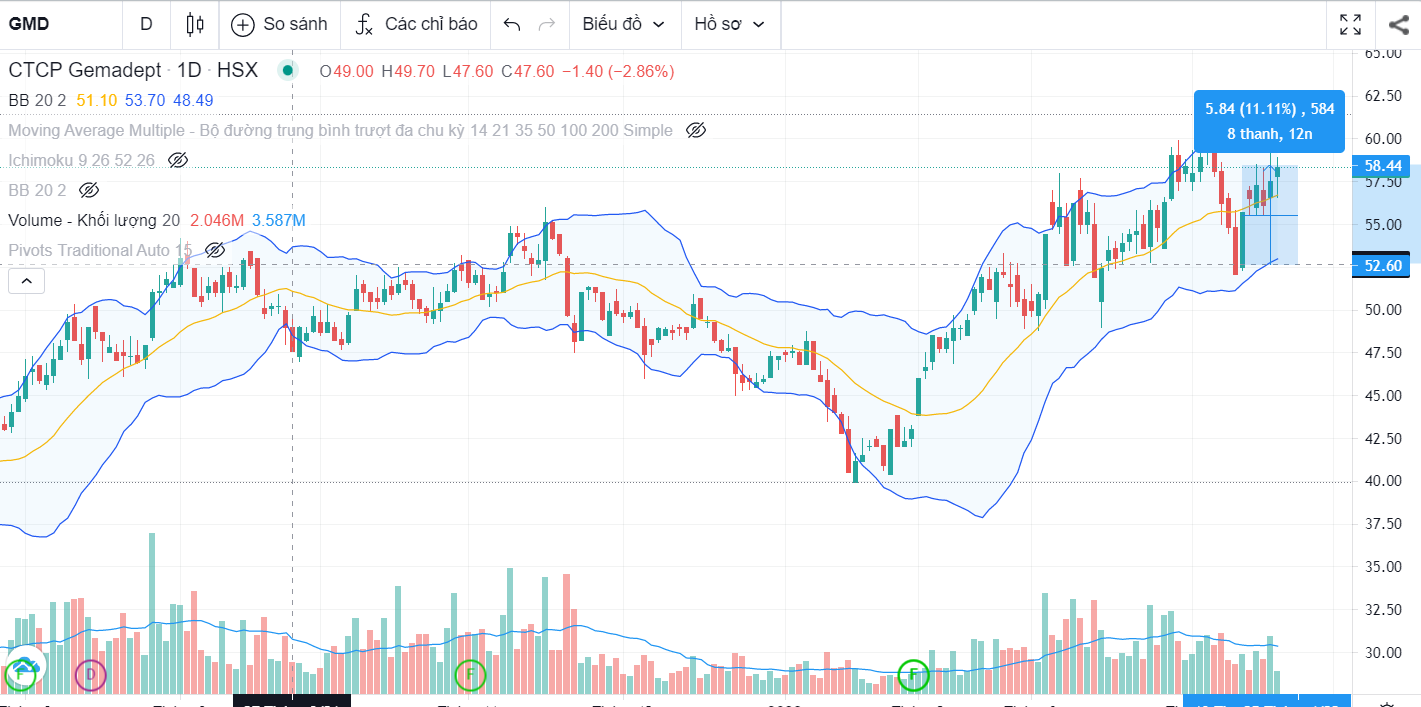Click the Volume - Khối lượng 20 legend
1421x707 pixels.
click(94, 220)
